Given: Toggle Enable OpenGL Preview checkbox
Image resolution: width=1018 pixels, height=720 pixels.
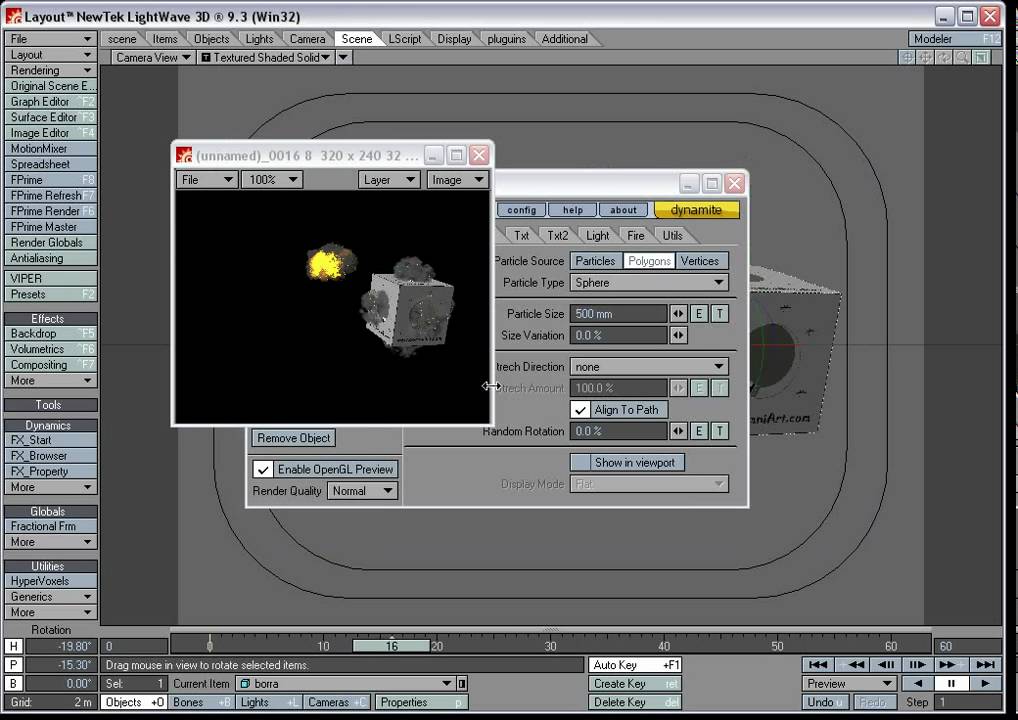Looking at the screenshot, I should click(x=262, y=469).
